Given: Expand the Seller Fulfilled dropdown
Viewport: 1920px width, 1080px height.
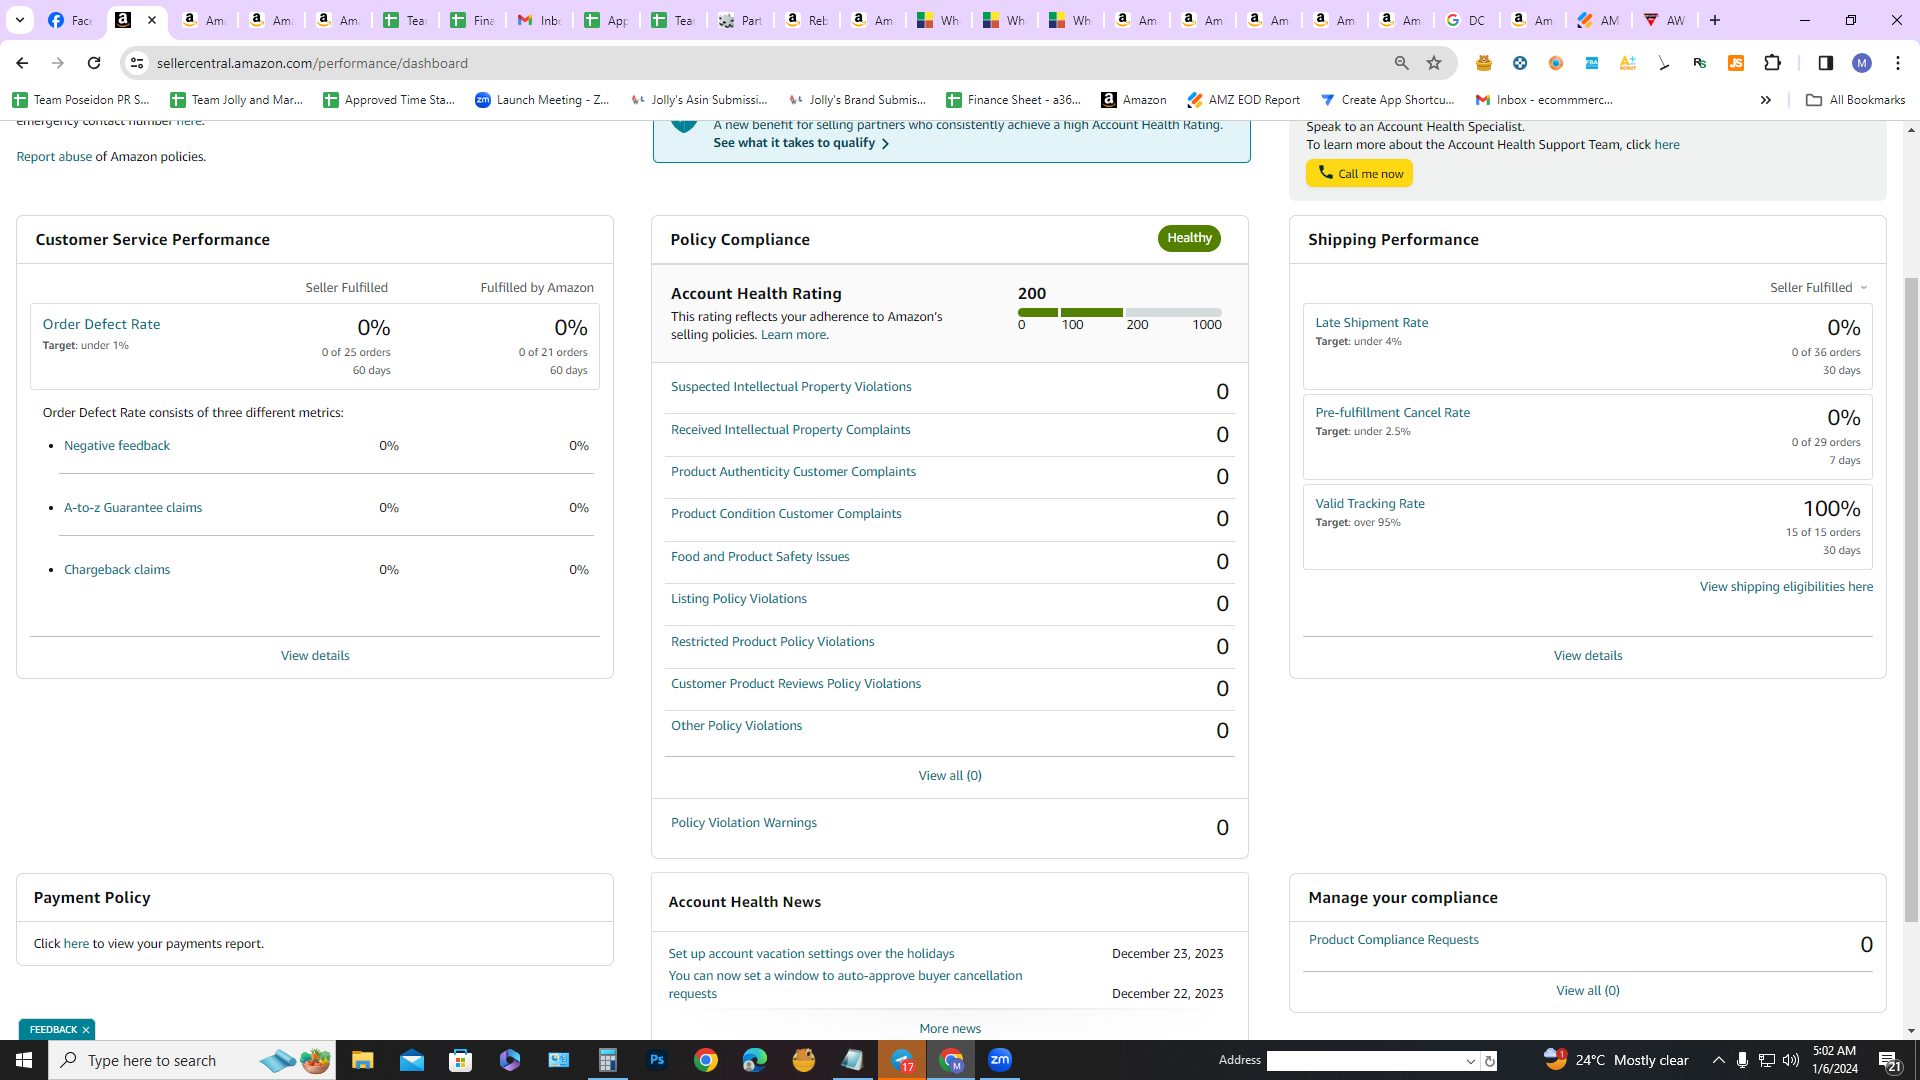Looking at the screenshot, I should pos(1818,288).
